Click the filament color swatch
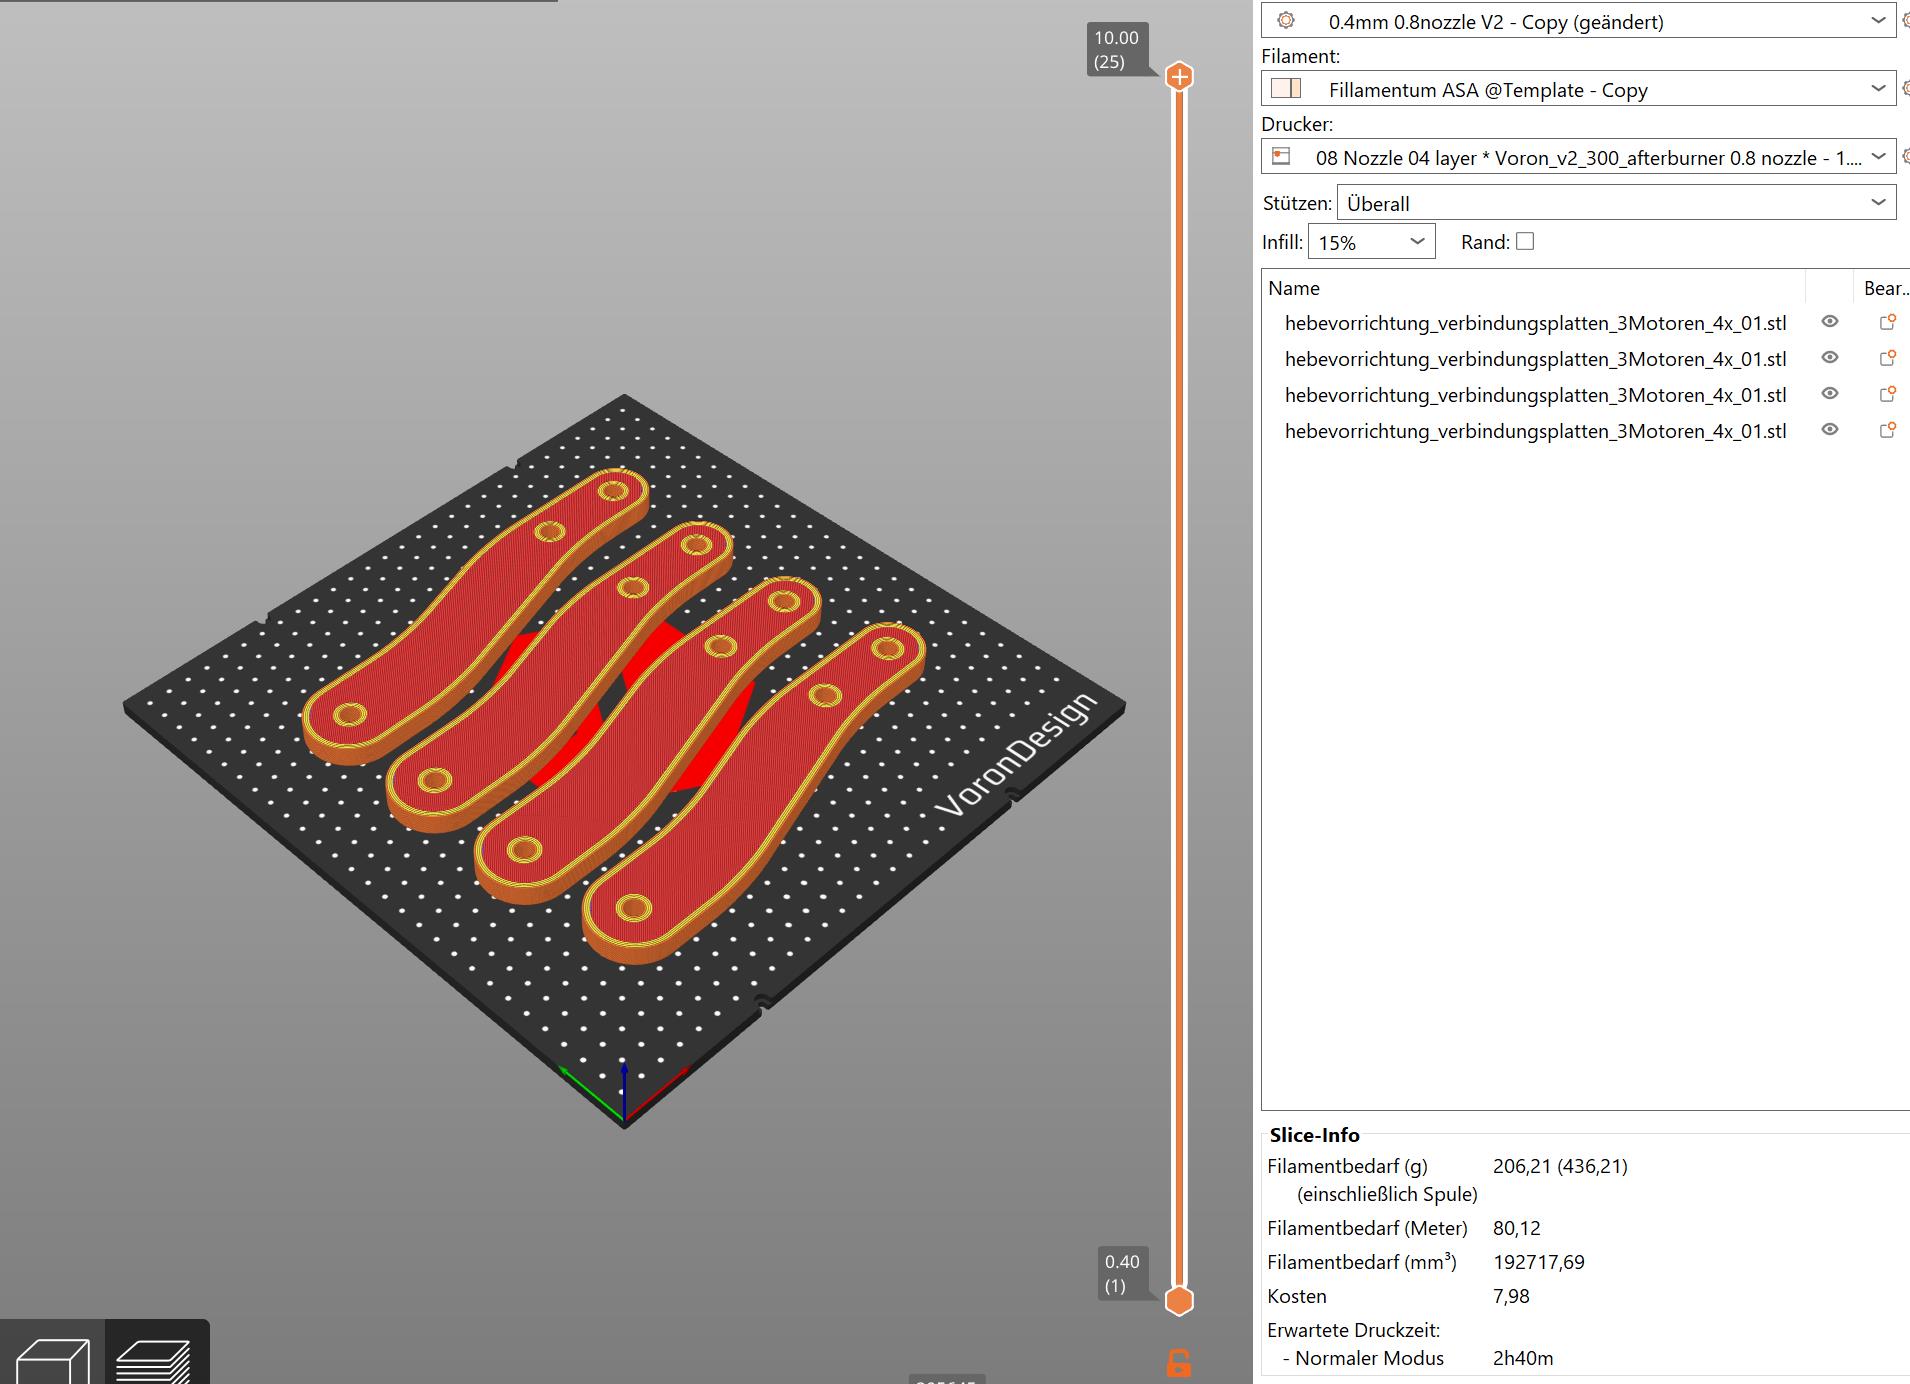 pos(1286,89)
